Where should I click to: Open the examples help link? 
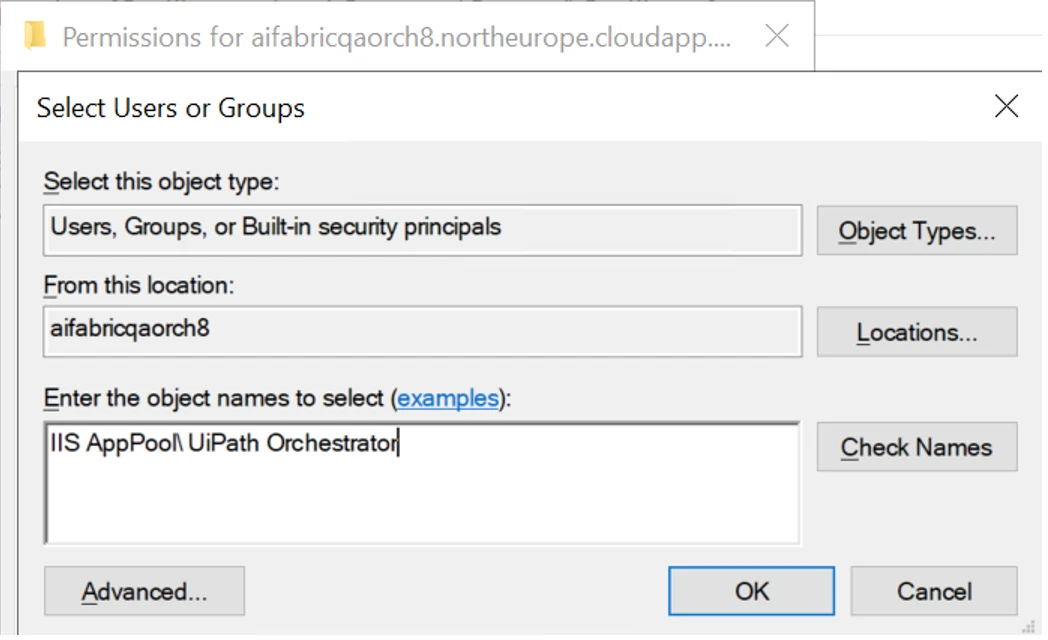(448, 398)
